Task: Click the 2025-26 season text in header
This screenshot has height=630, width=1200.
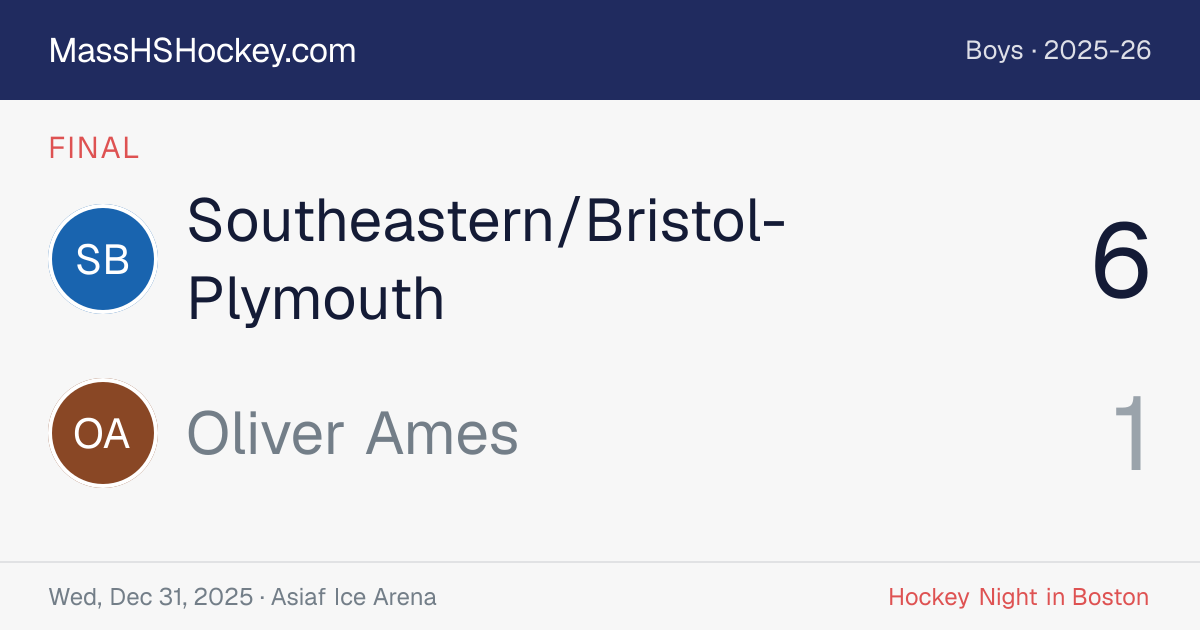Action: click(1098, 50)
